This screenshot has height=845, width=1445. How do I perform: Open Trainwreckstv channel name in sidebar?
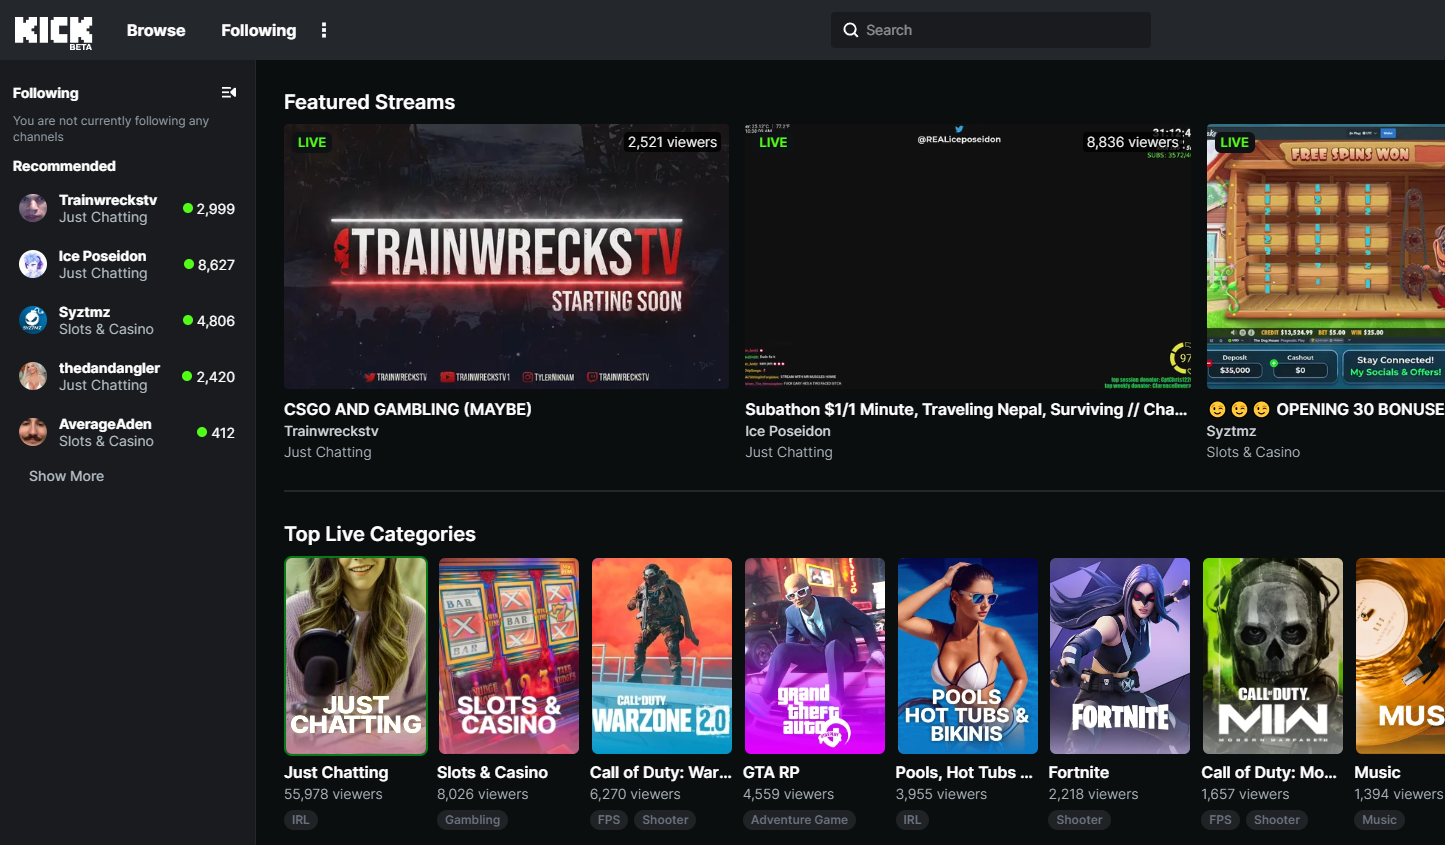click(108, 200)
